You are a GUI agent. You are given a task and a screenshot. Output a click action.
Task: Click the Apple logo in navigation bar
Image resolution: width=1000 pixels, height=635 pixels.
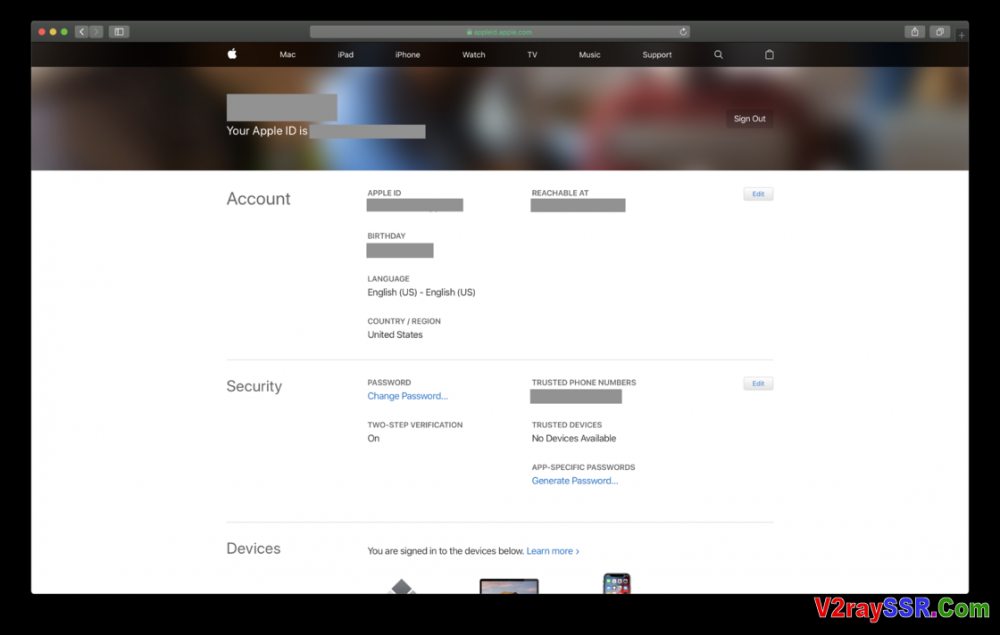[232, 54]
